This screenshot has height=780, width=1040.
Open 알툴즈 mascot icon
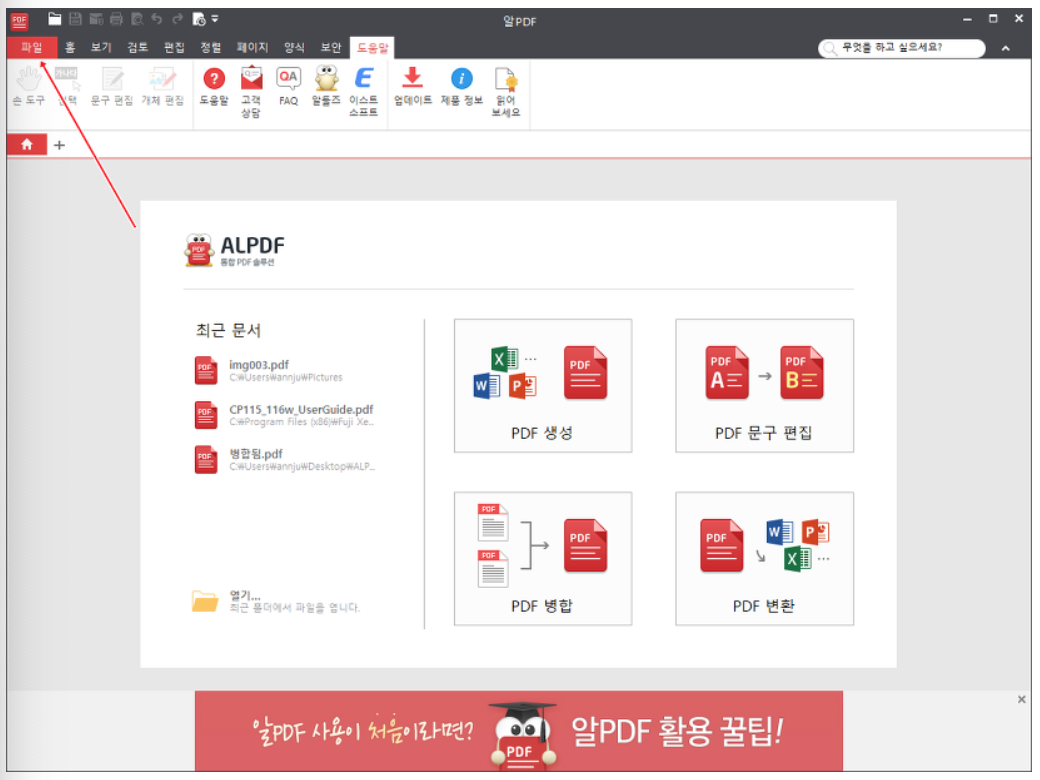326,86
